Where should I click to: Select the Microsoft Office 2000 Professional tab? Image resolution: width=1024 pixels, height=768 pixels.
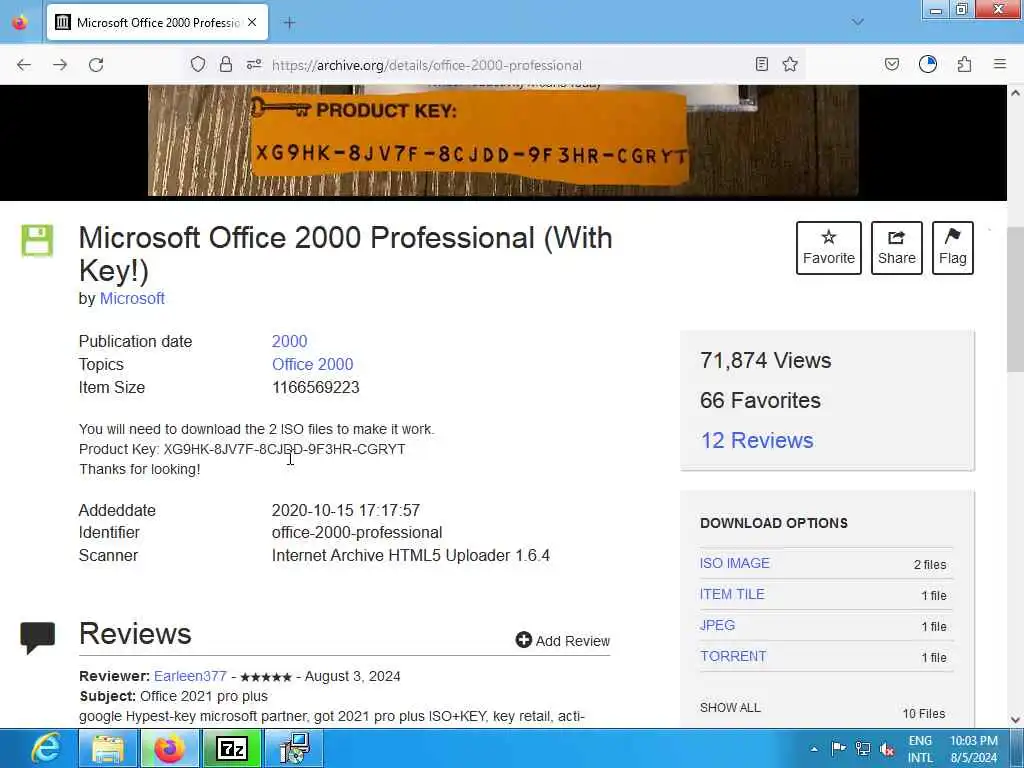tap(157, 22)
